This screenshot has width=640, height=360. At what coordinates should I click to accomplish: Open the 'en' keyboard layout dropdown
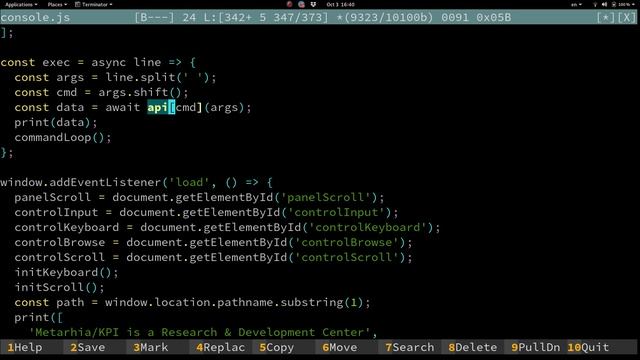[x=576, y=4]
